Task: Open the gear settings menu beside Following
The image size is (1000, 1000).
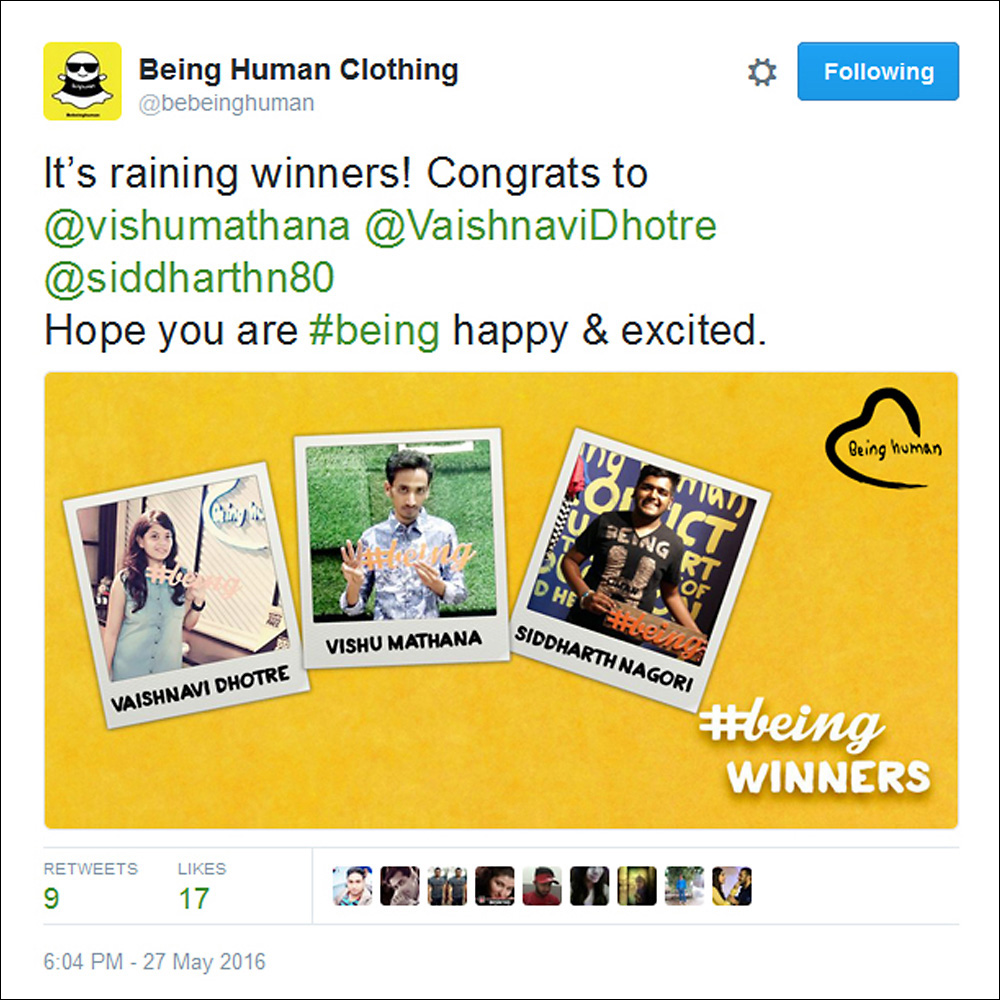Action: click(x=761, y=72)
